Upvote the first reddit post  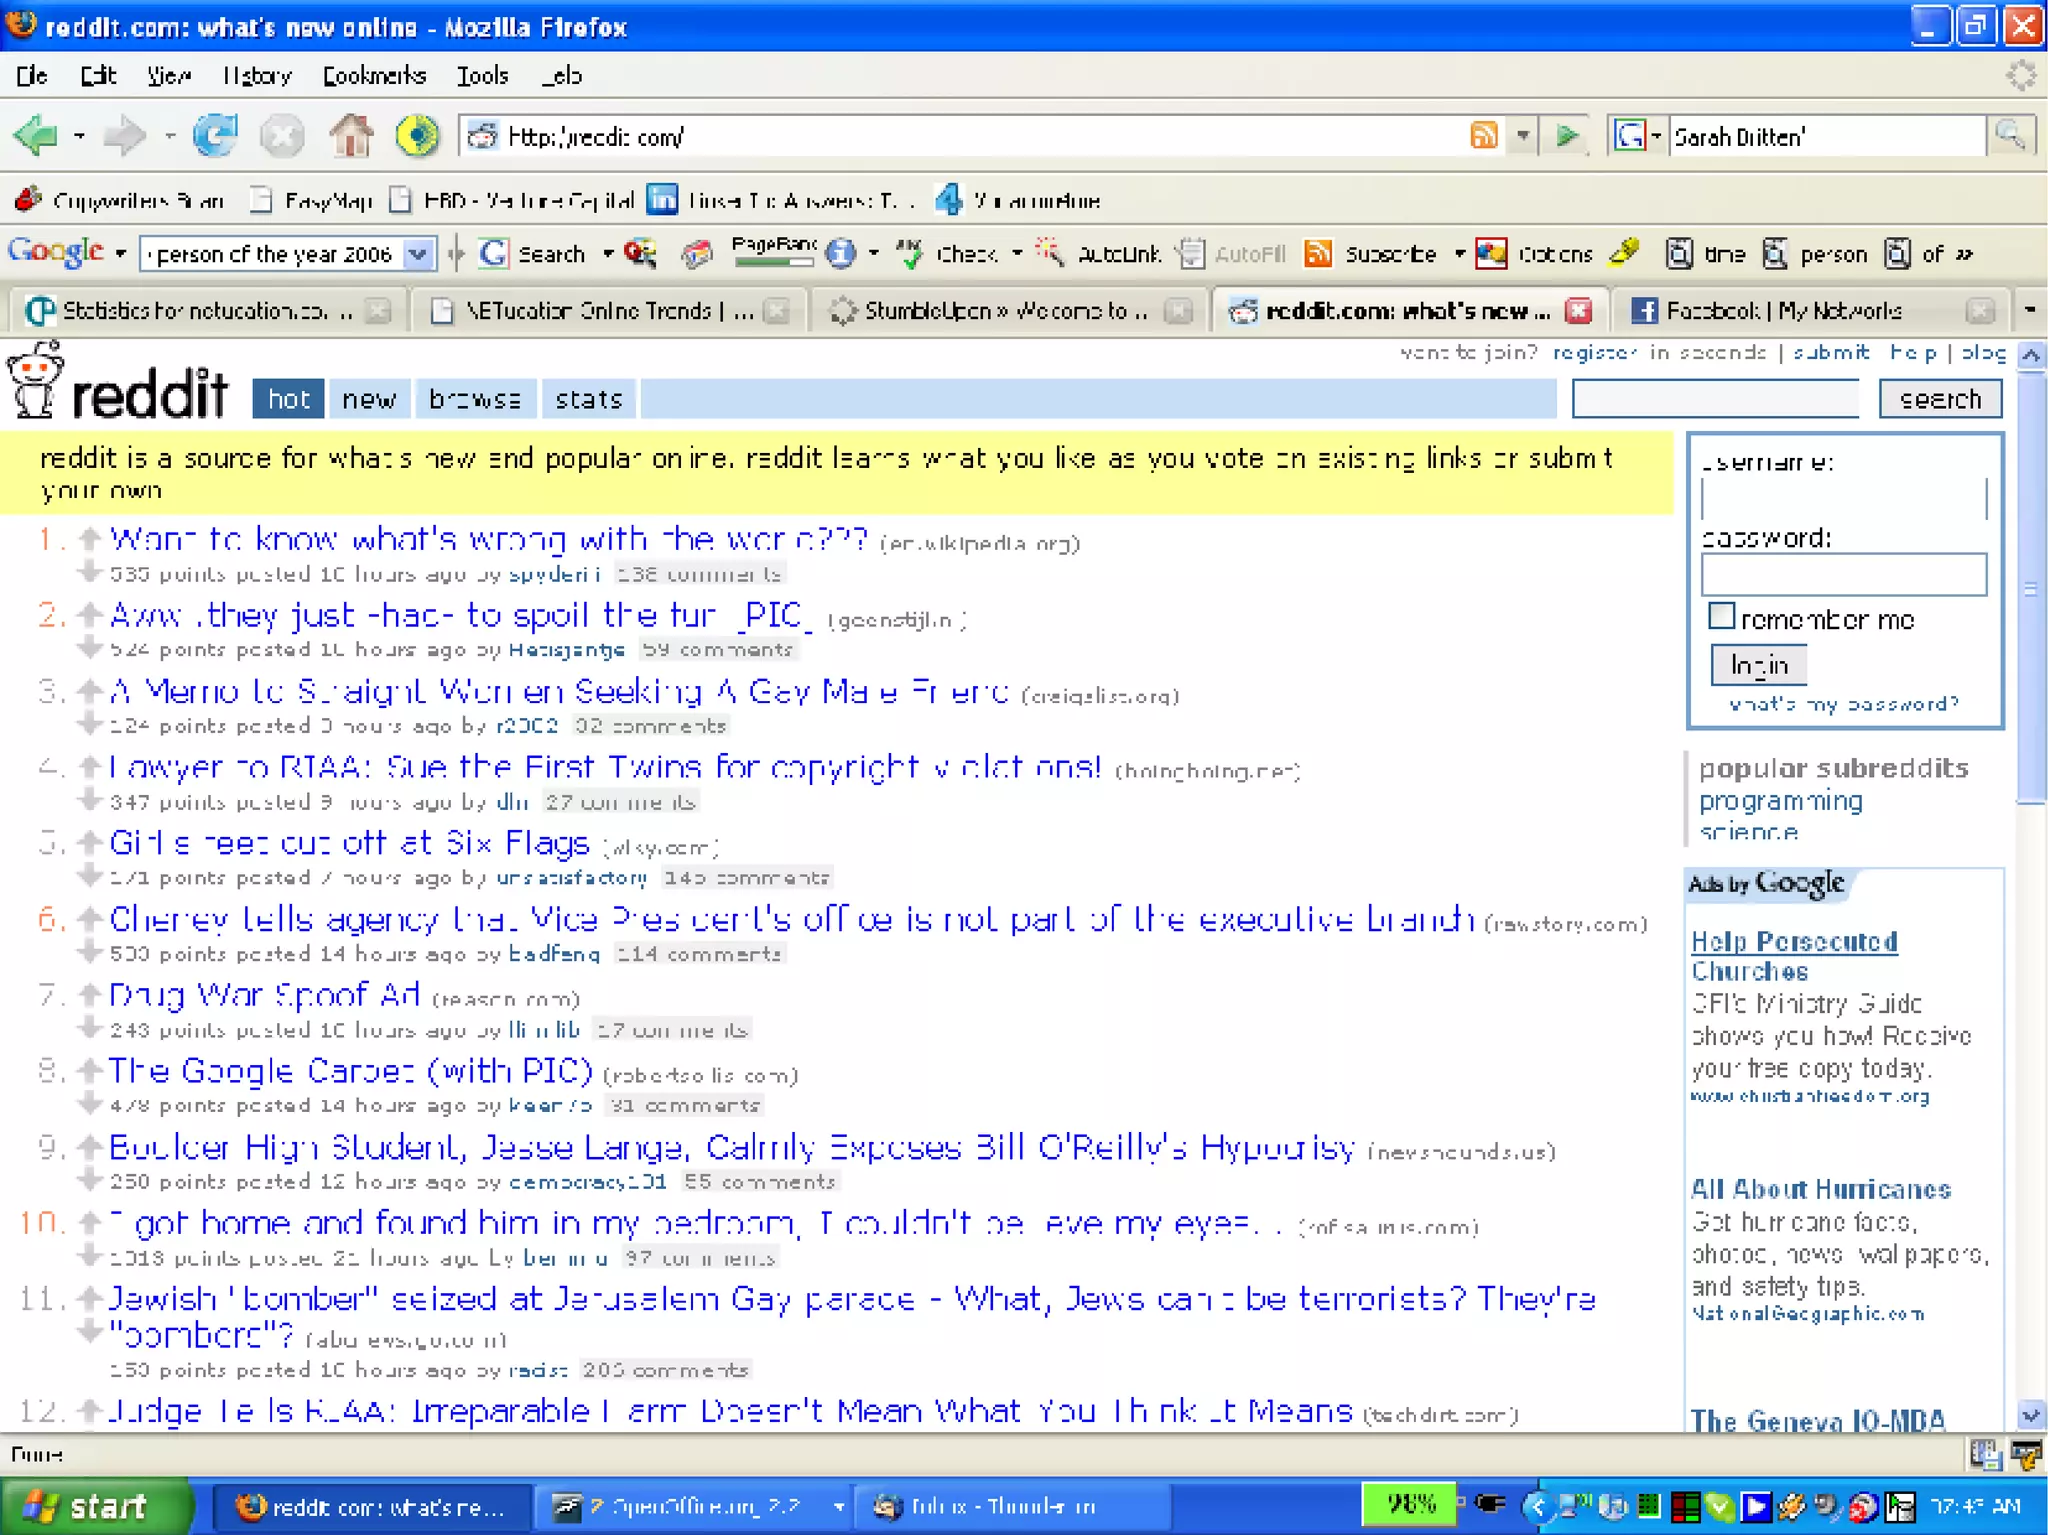(x=90, y=537)
